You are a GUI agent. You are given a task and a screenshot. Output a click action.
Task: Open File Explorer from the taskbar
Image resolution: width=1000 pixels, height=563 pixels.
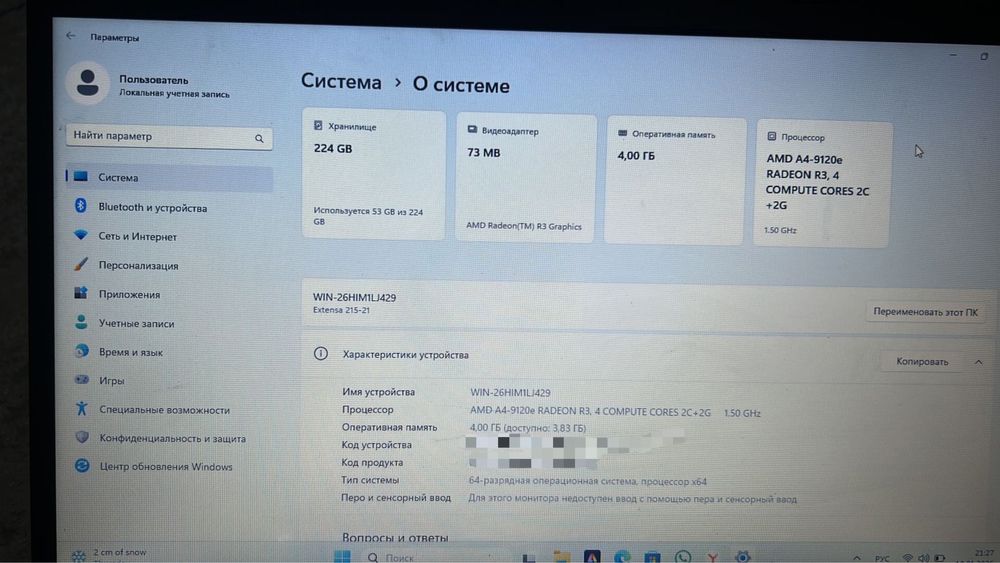pyautogui.click(x=561, y=557)
